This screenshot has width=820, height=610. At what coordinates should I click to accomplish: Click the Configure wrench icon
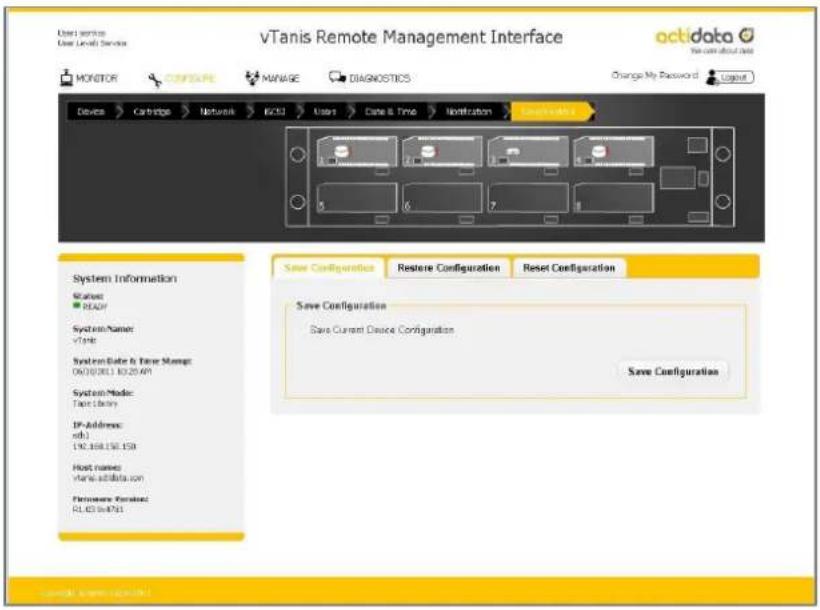point(154,80)
